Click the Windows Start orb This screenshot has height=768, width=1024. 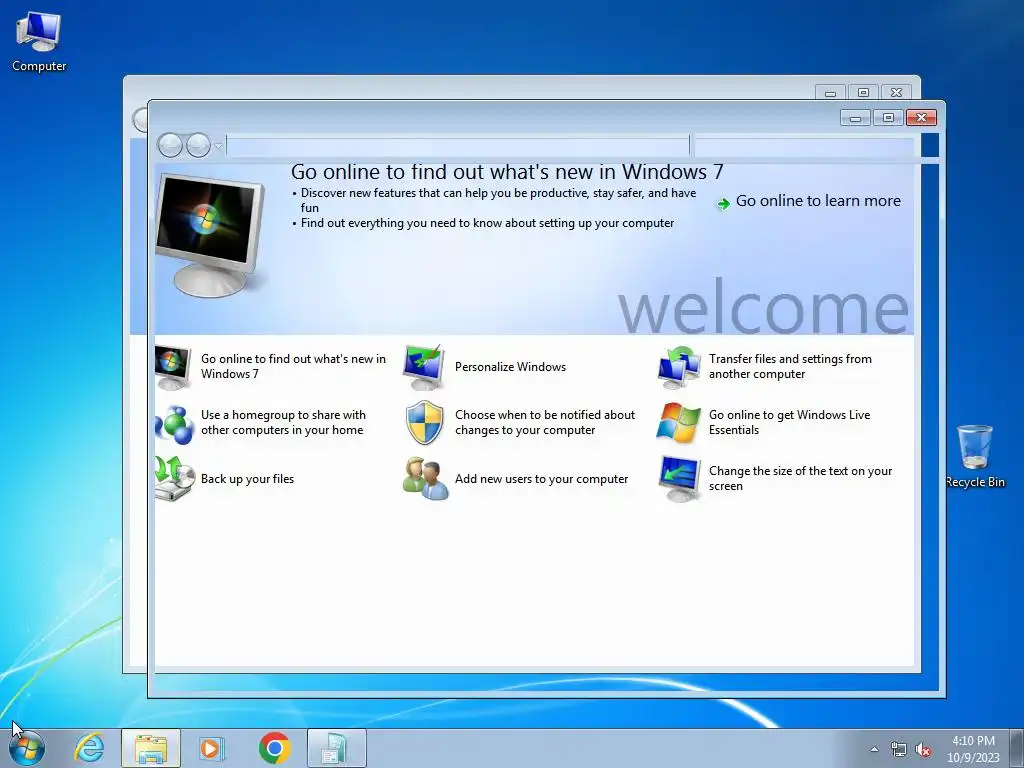26,748
